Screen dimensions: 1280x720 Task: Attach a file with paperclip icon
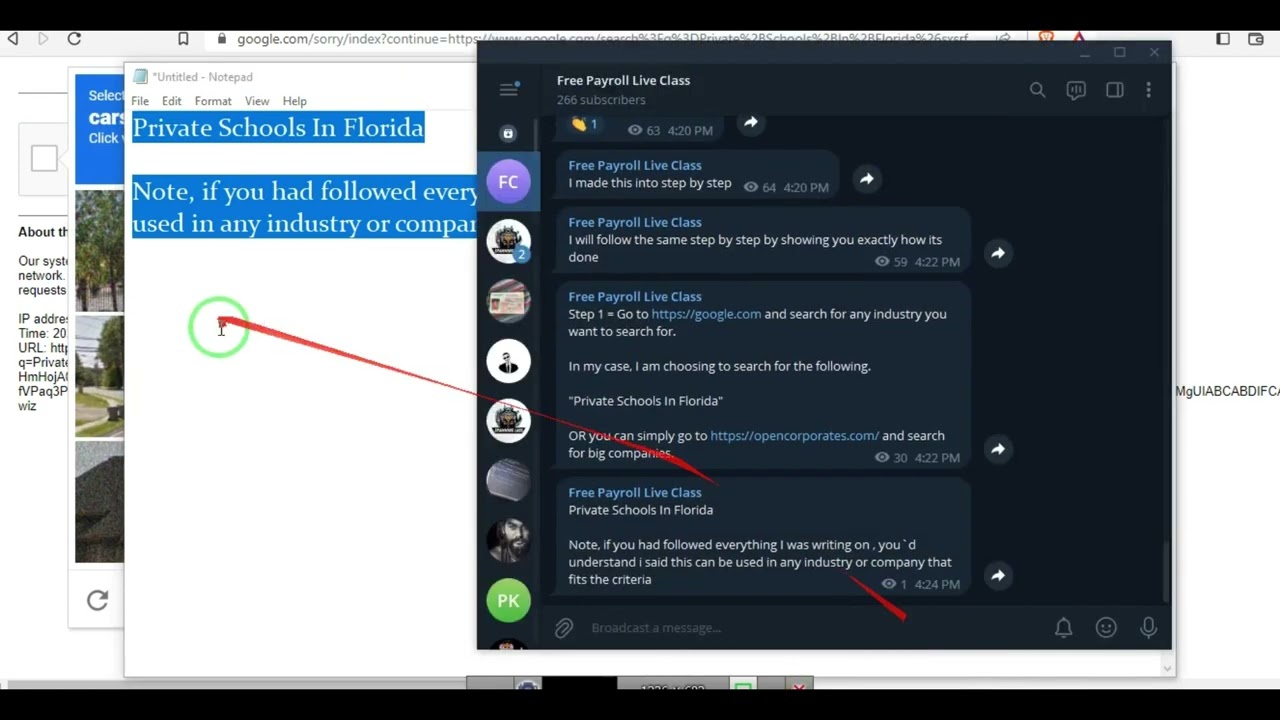tap(564, 628)
